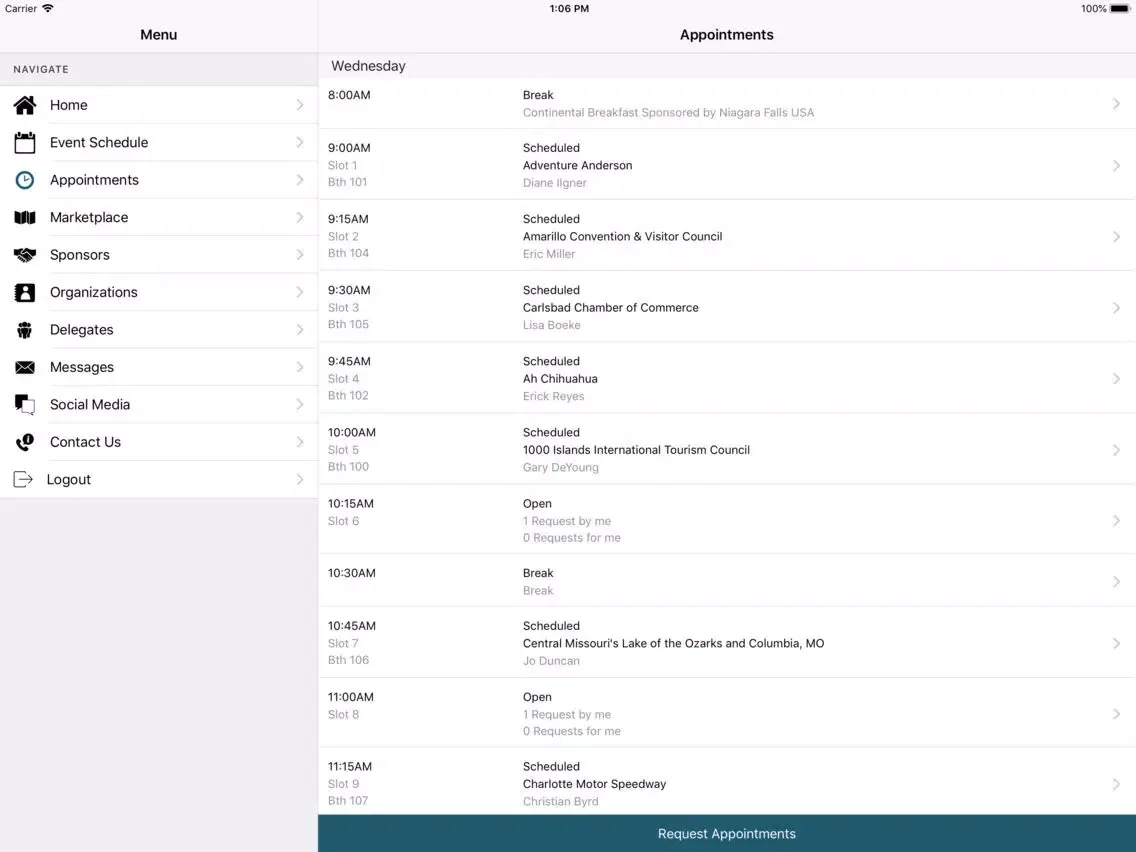Tap the chevron on the Adventure Anderson row
Viewport: 1136px width, 852px height.
click(x=1116, y=165)
